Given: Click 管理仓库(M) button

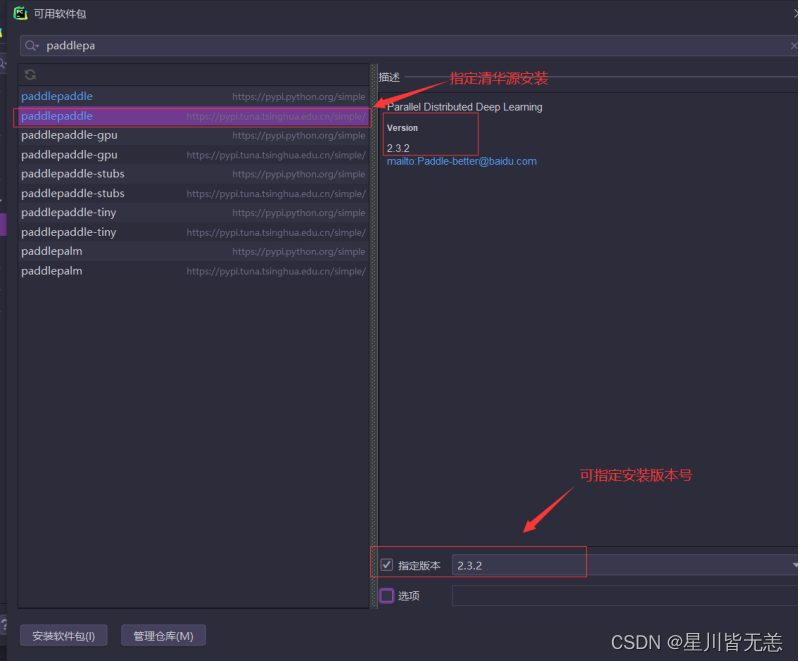Looking at the screenshot, I should tap(164, 636).
